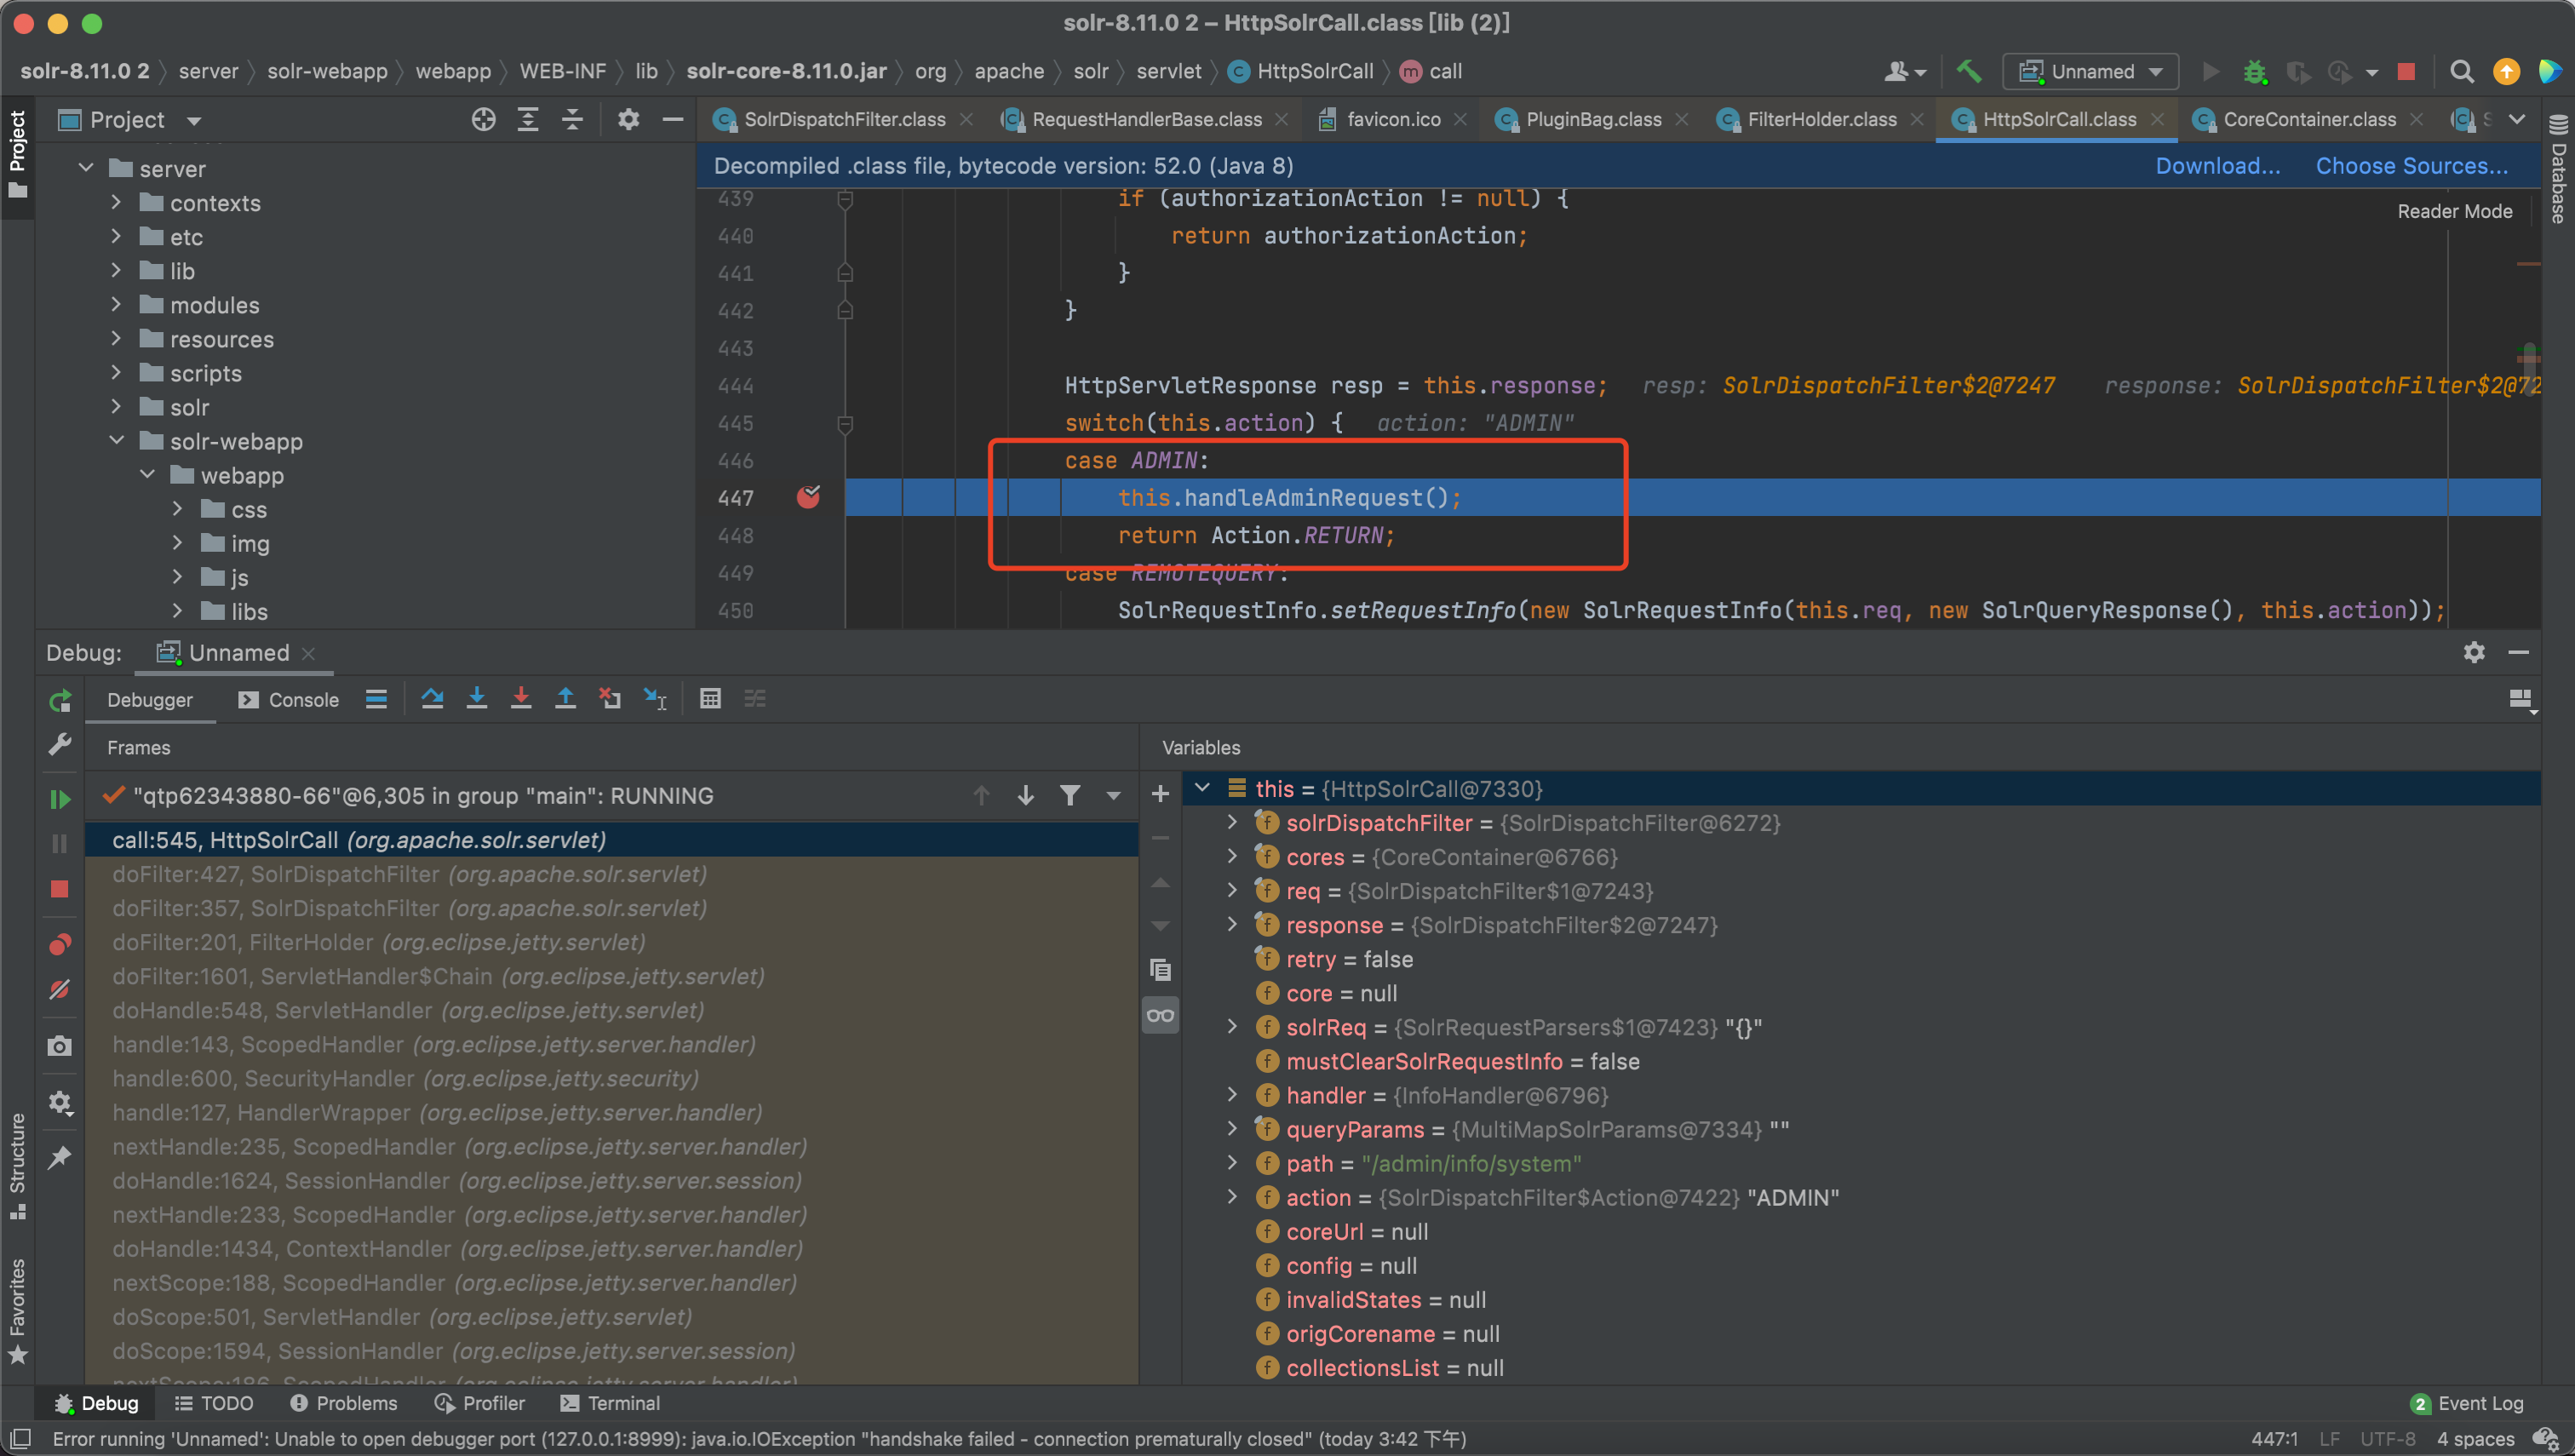The width and height of the screenshot is (2575, 1456).
Task: Toggle Reader Mode in editor
Action: [x=2455, y=211]
